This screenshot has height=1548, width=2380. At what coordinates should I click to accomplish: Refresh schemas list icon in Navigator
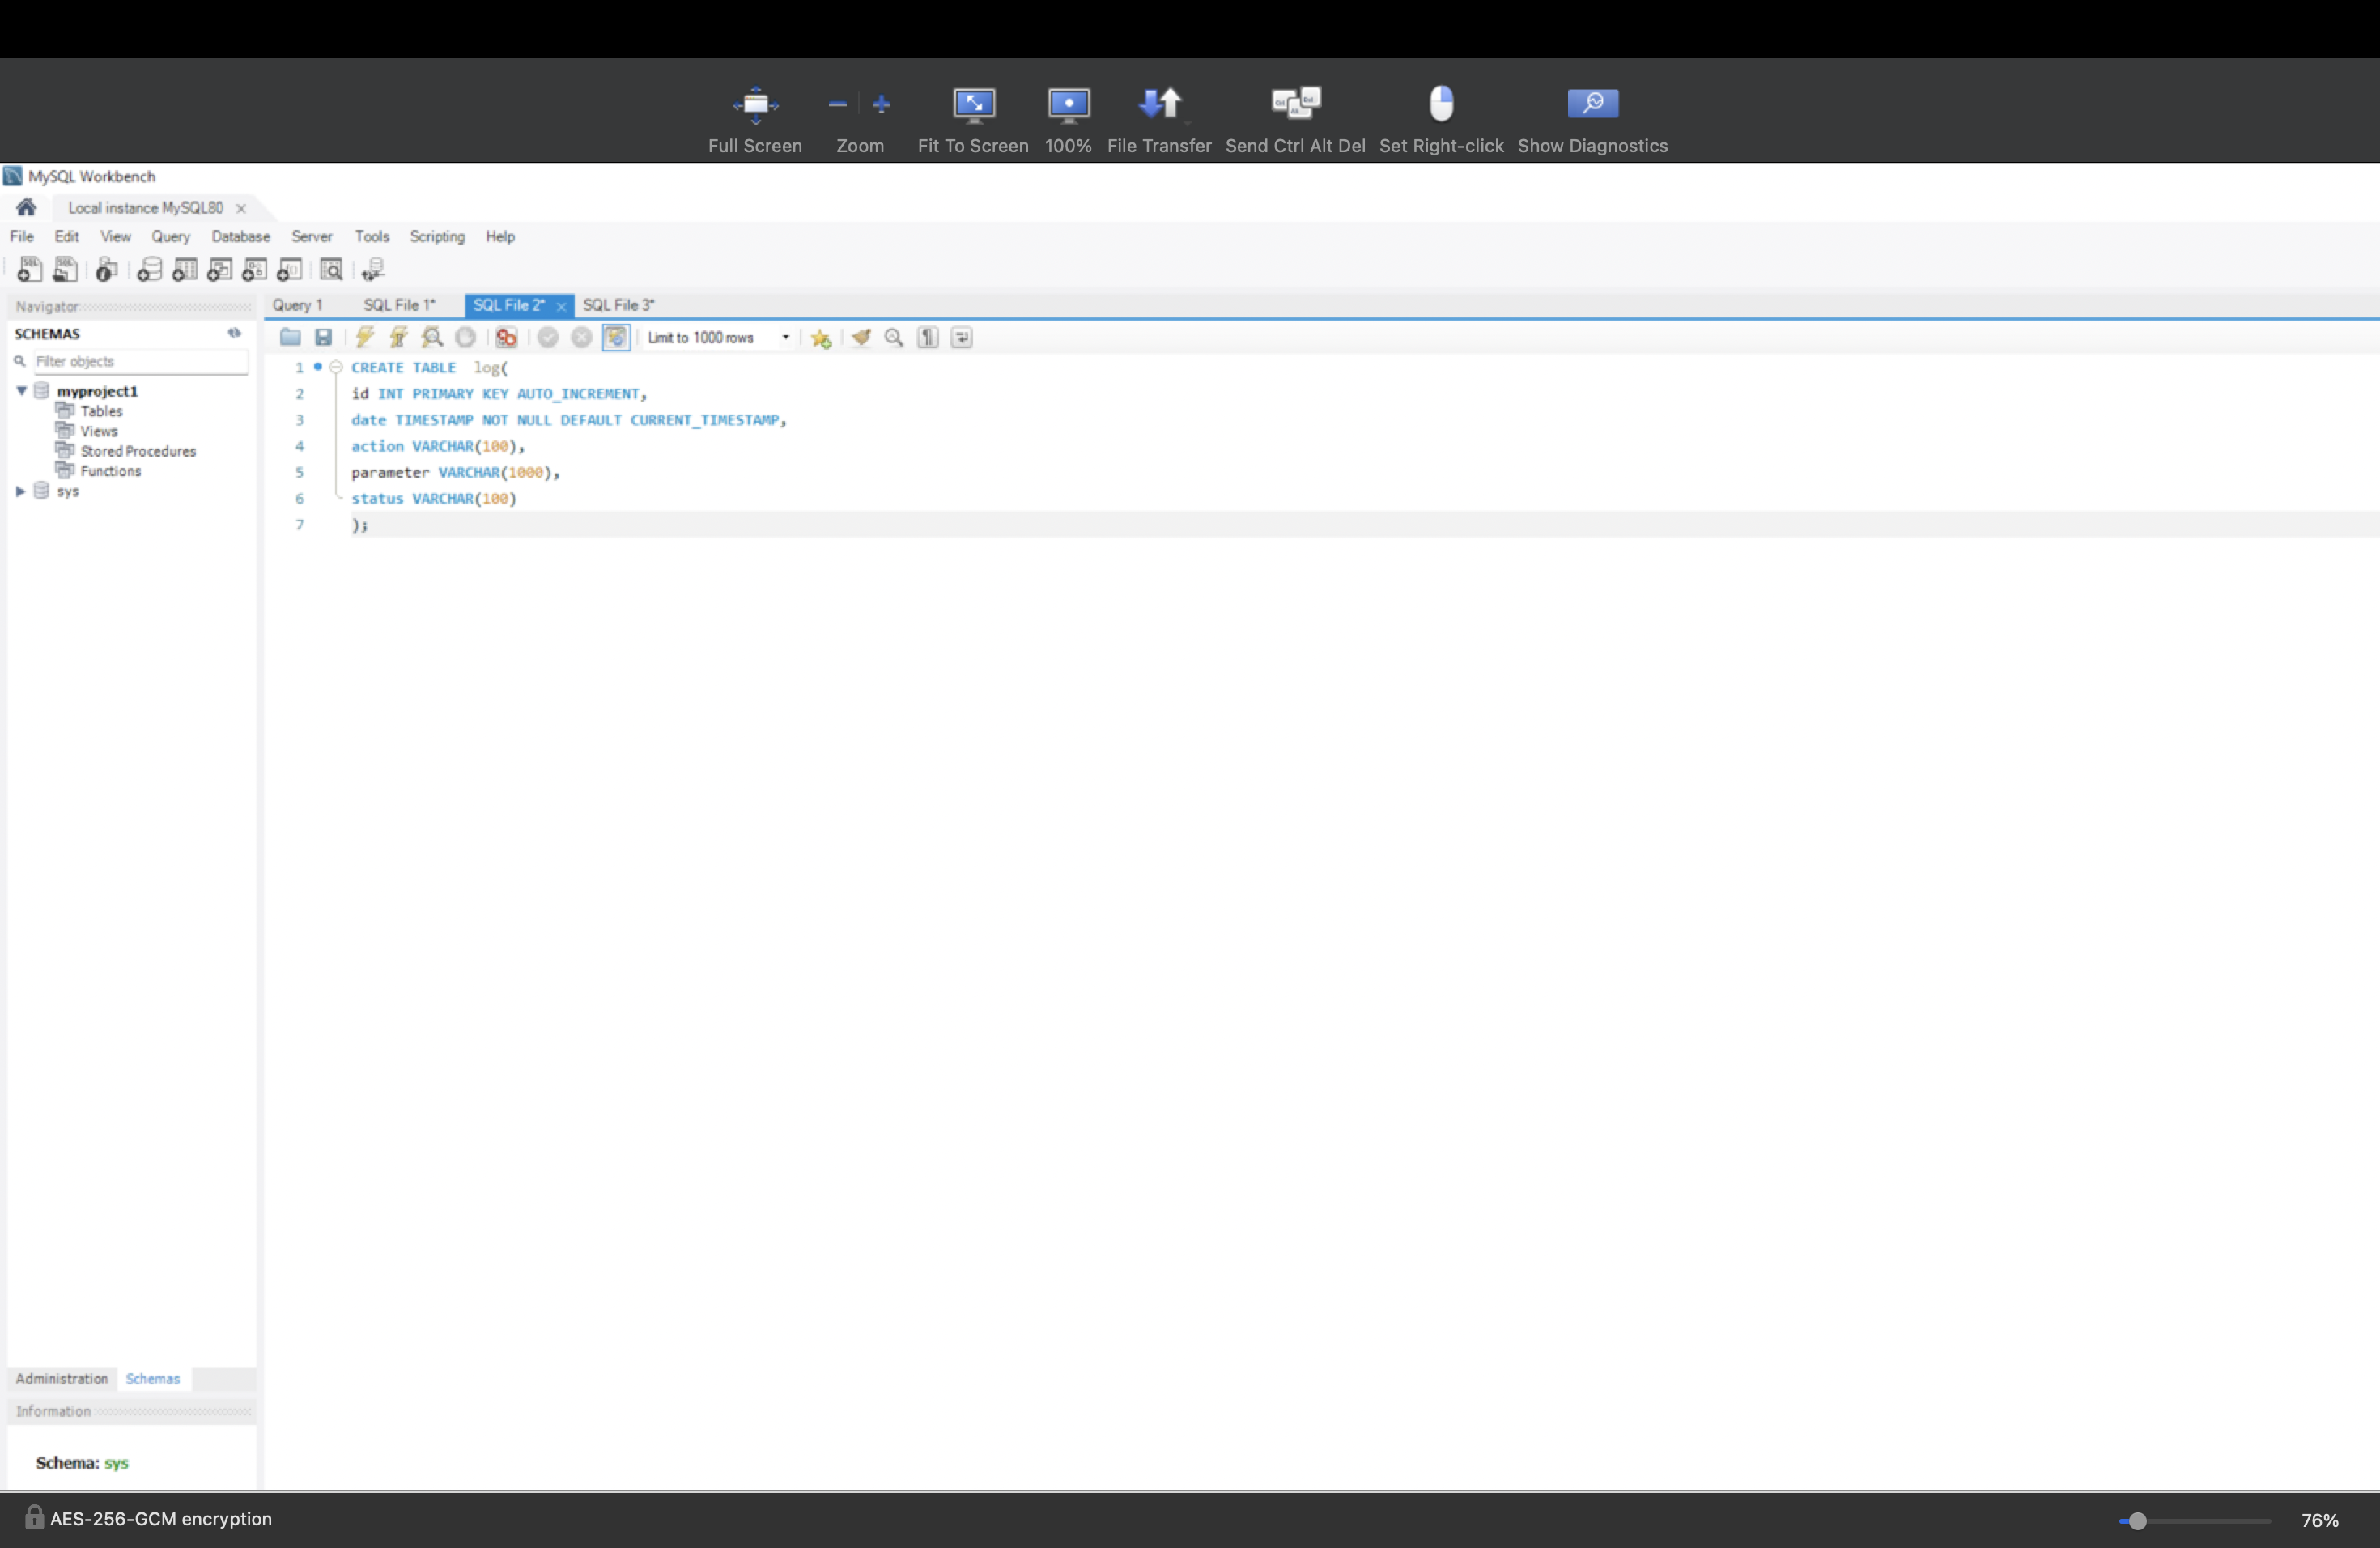click(234, 333)
